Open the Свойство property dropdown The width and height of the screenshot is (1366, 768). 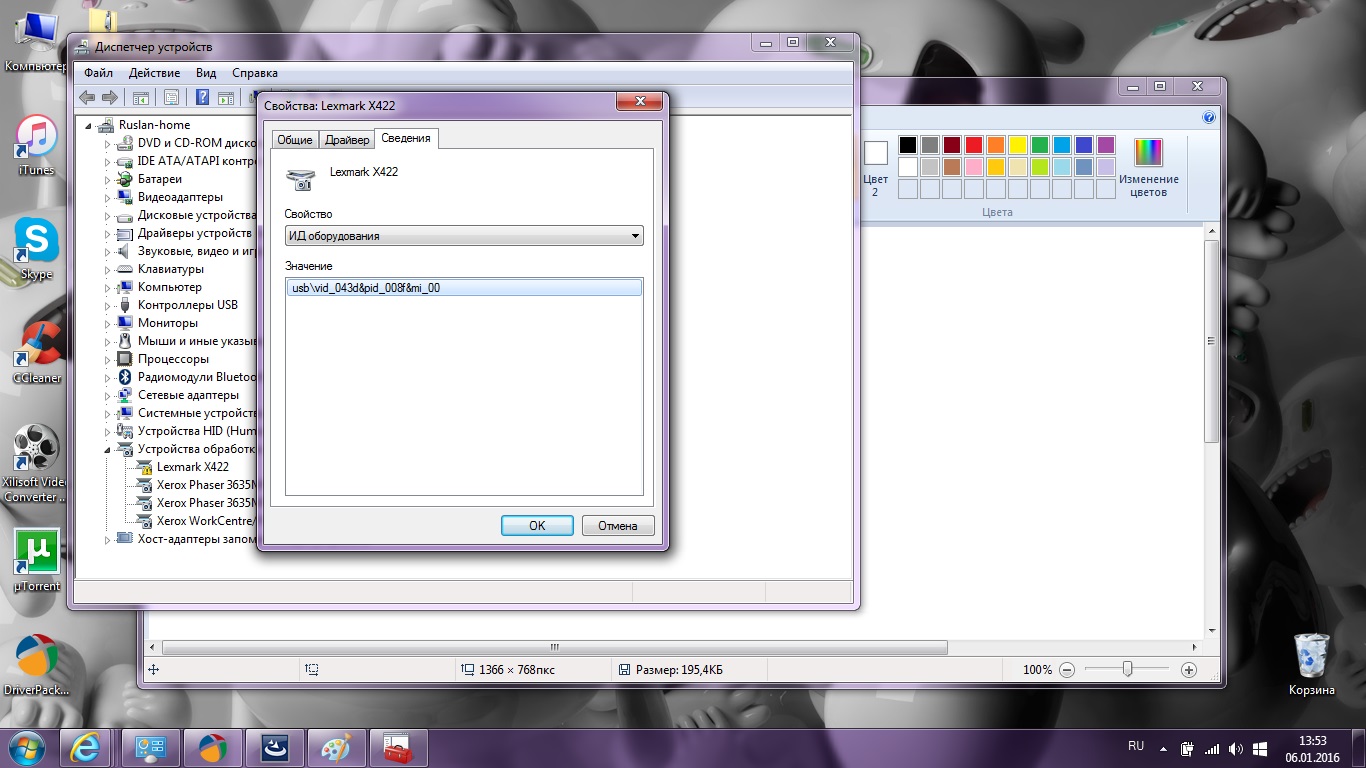(x=463, y=236)
